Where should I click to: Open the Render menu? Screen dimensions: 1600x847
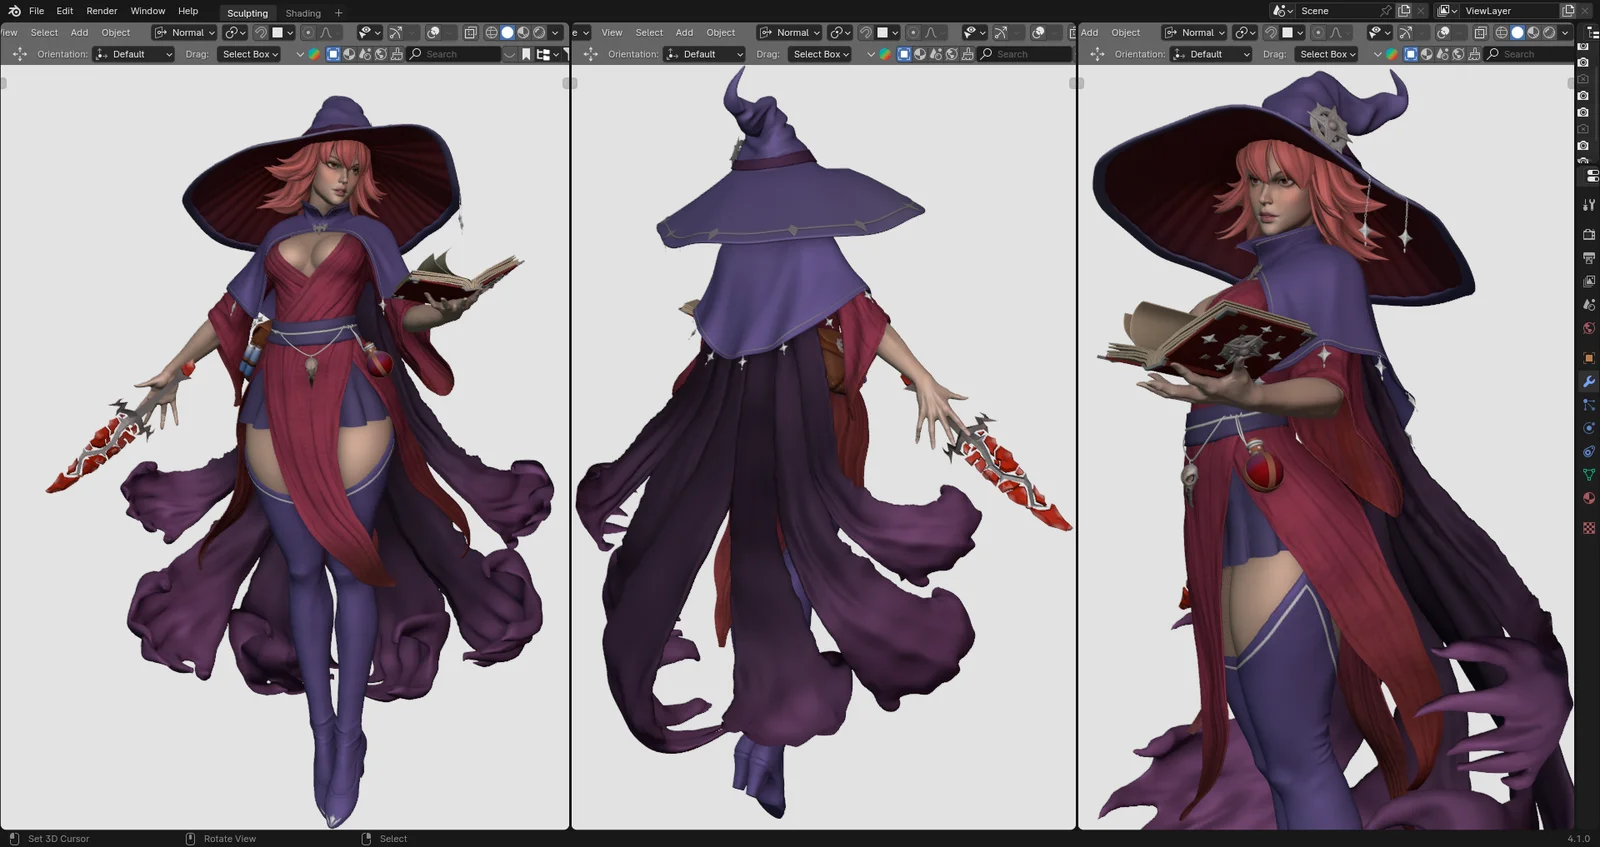click(102, 11)
